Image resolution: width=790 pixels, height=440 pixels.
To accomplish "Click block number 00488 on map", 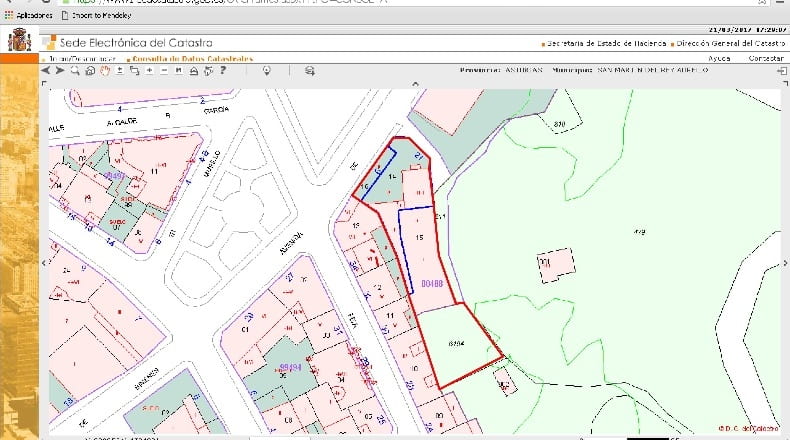I will [x=432, y=284].
